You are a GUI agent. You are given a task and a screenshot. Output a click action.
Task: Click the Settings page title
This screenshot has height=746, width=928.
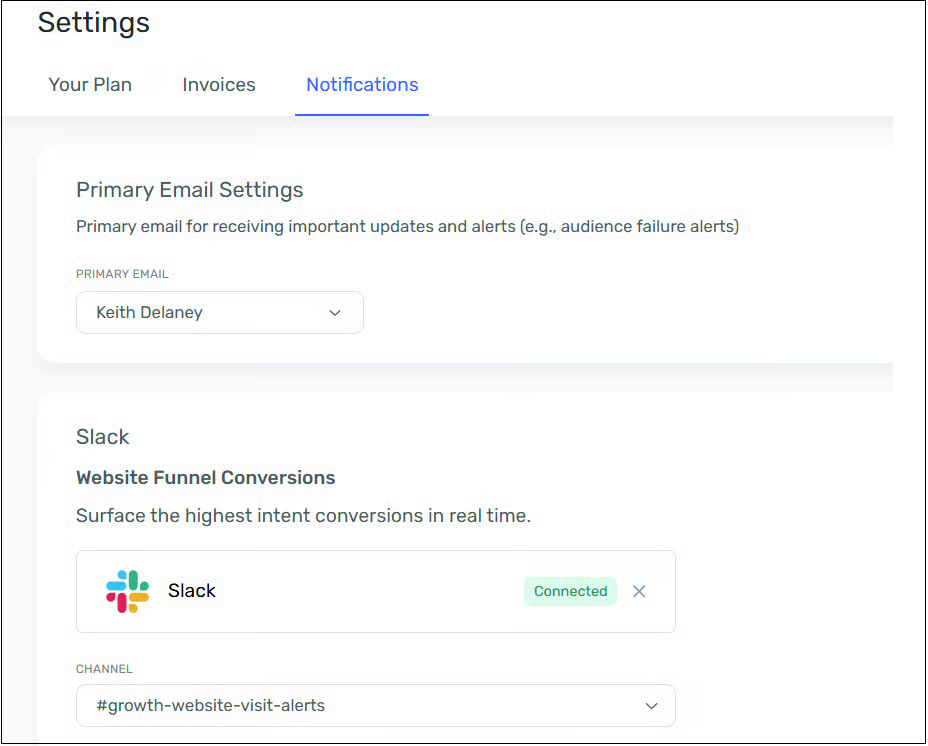(x=94, y=22)
